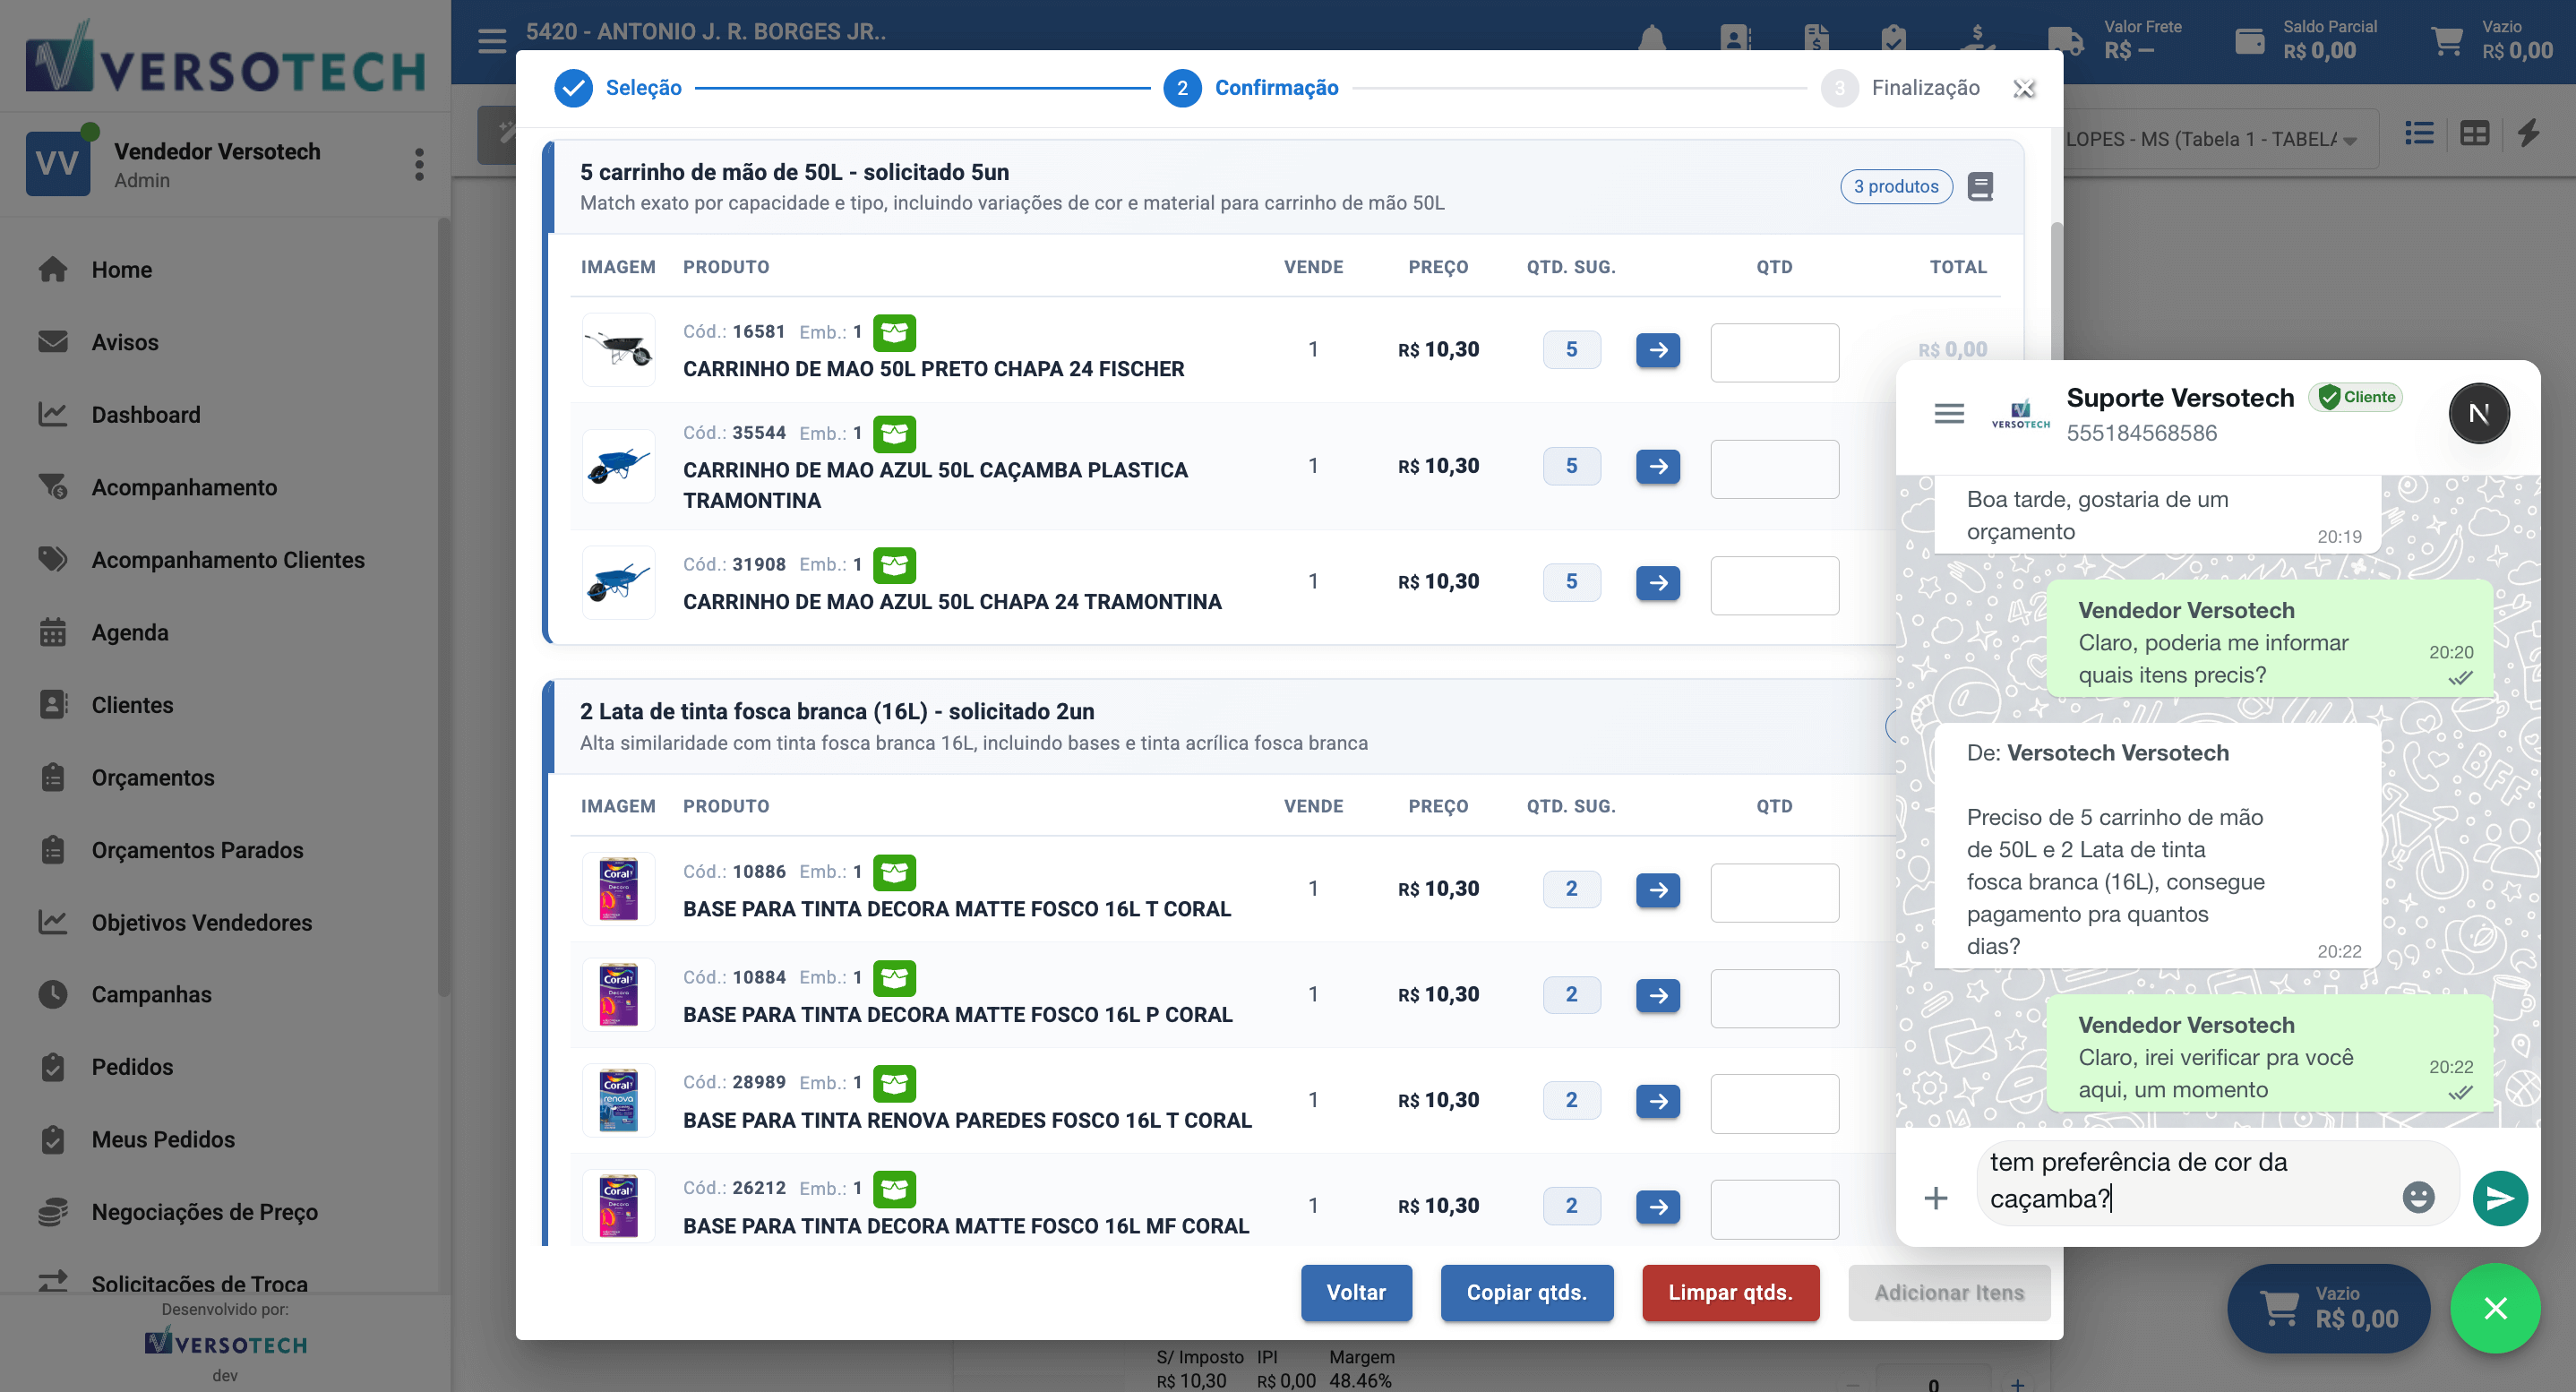The image size is (2576, 1392).
Task: Toggle the list view display mode
Action: point(2419,133)
